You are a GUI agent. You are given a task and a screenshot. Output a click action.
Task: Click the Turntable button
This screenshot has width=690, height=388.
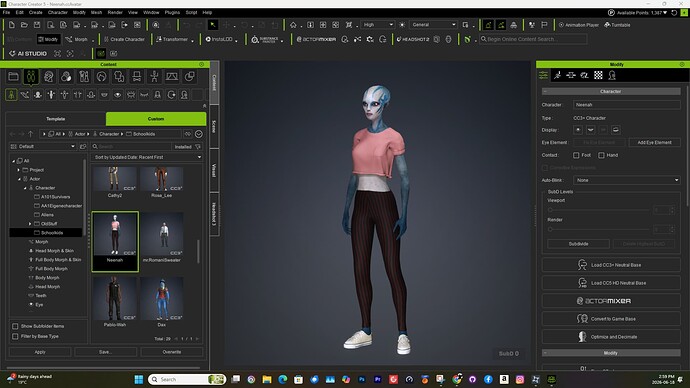pyautogui.click(x=617, y=25)
